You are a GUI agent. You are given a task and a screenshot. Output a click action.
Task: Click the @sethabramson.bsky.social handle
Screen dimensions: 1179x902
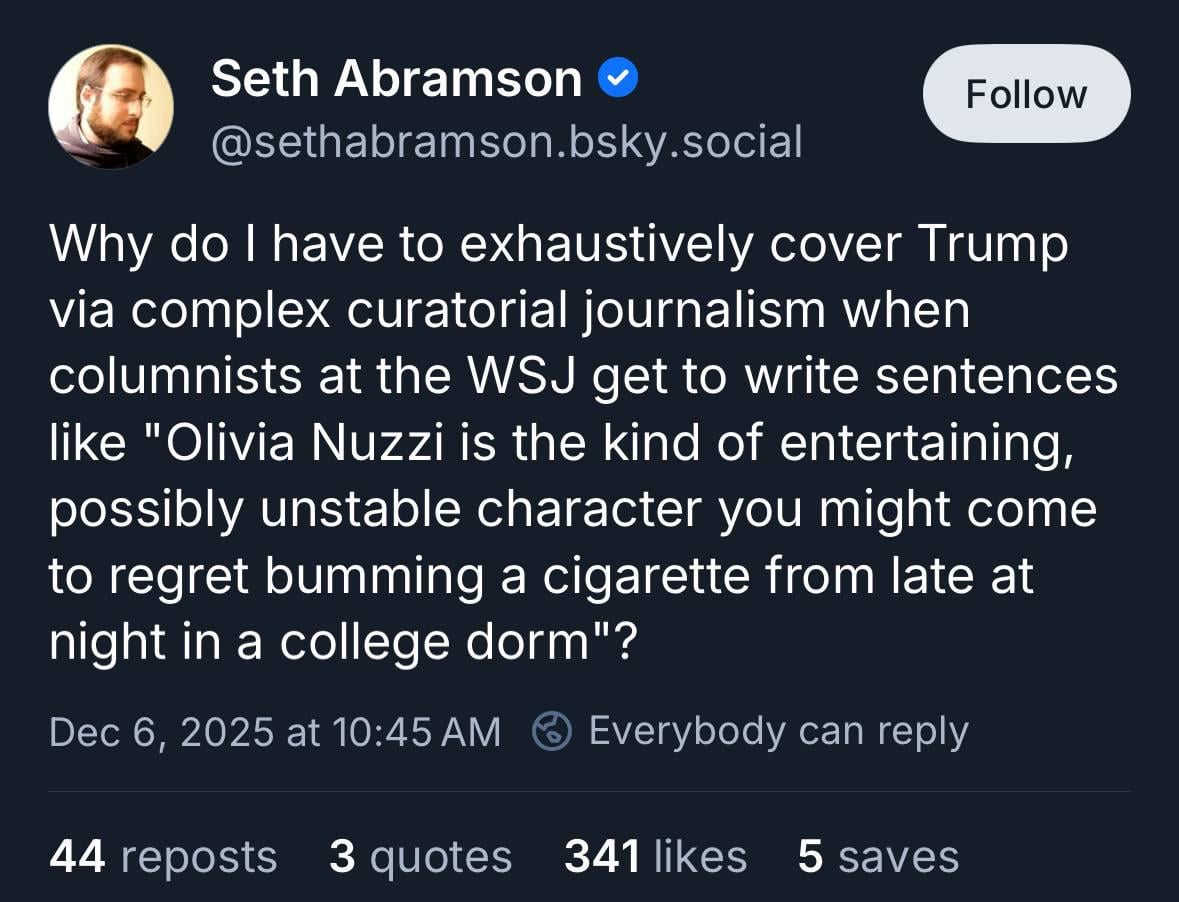coord(506,142)
